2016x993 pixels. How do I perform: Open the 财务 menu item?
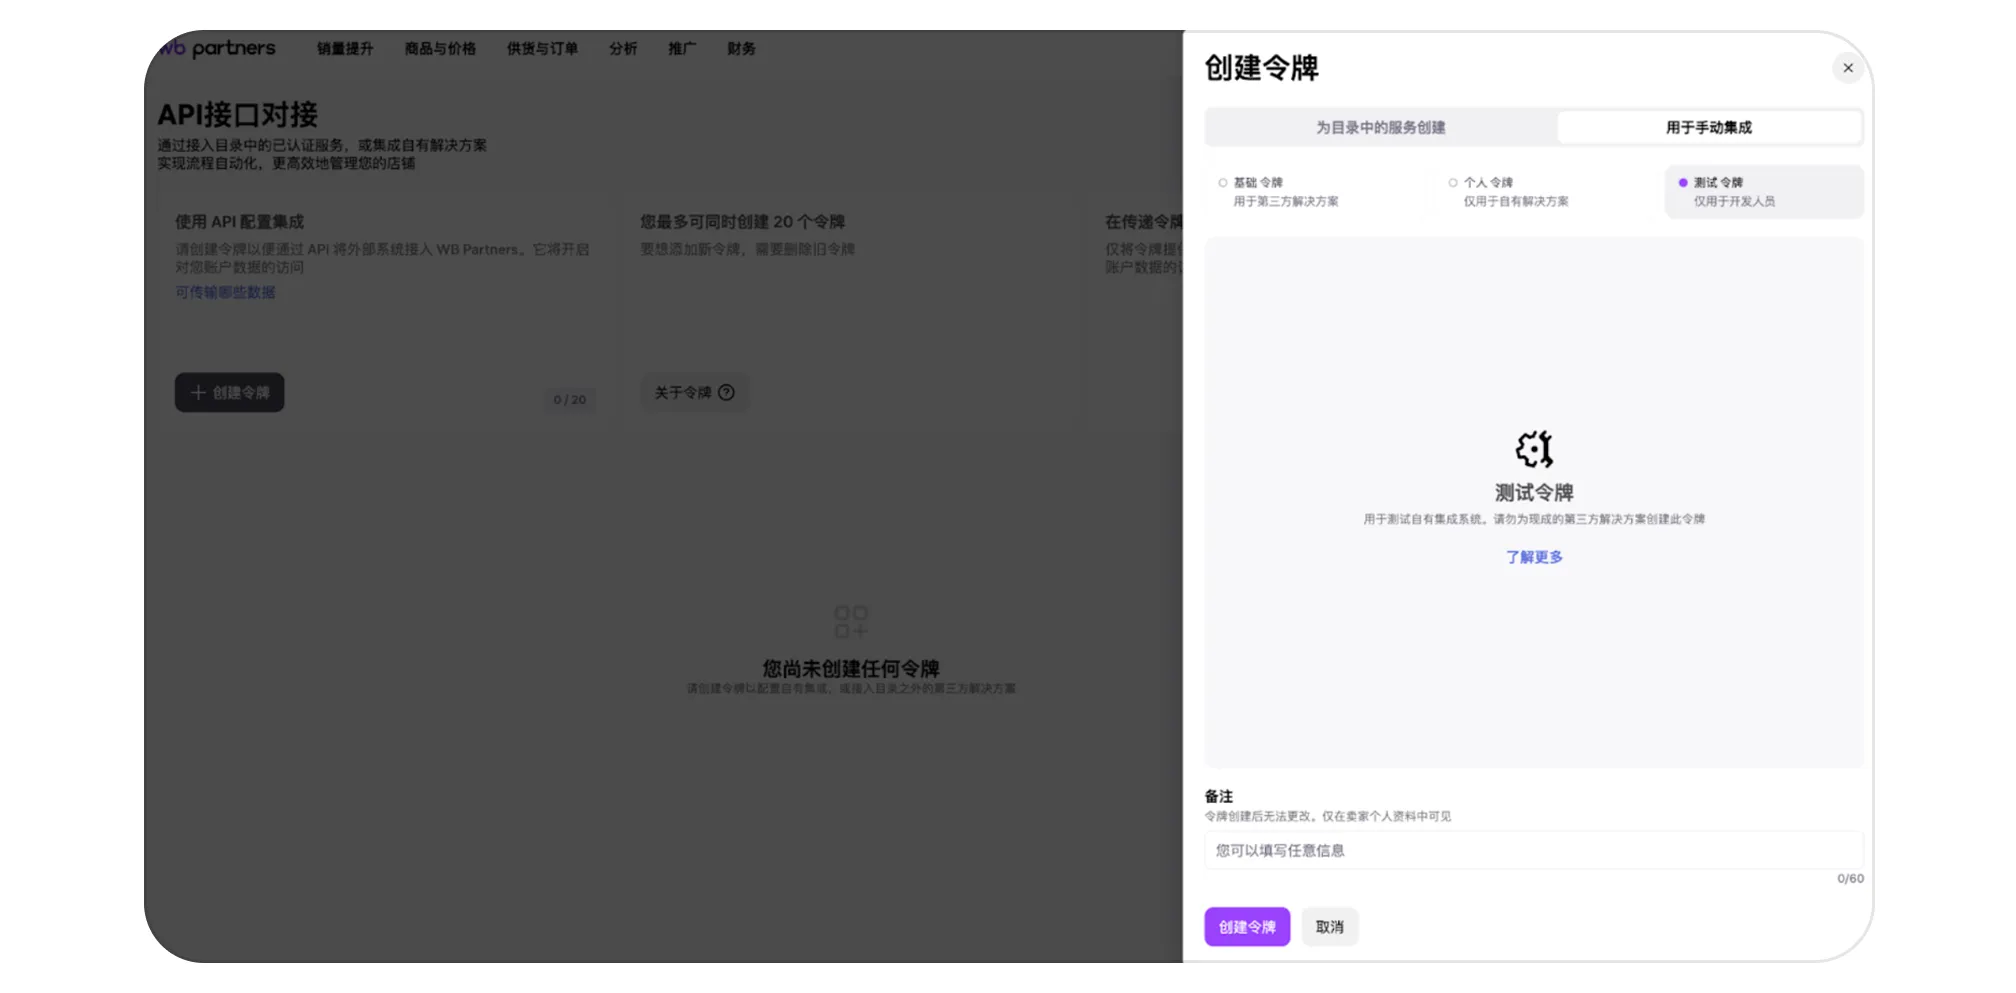tap(741, 49)
